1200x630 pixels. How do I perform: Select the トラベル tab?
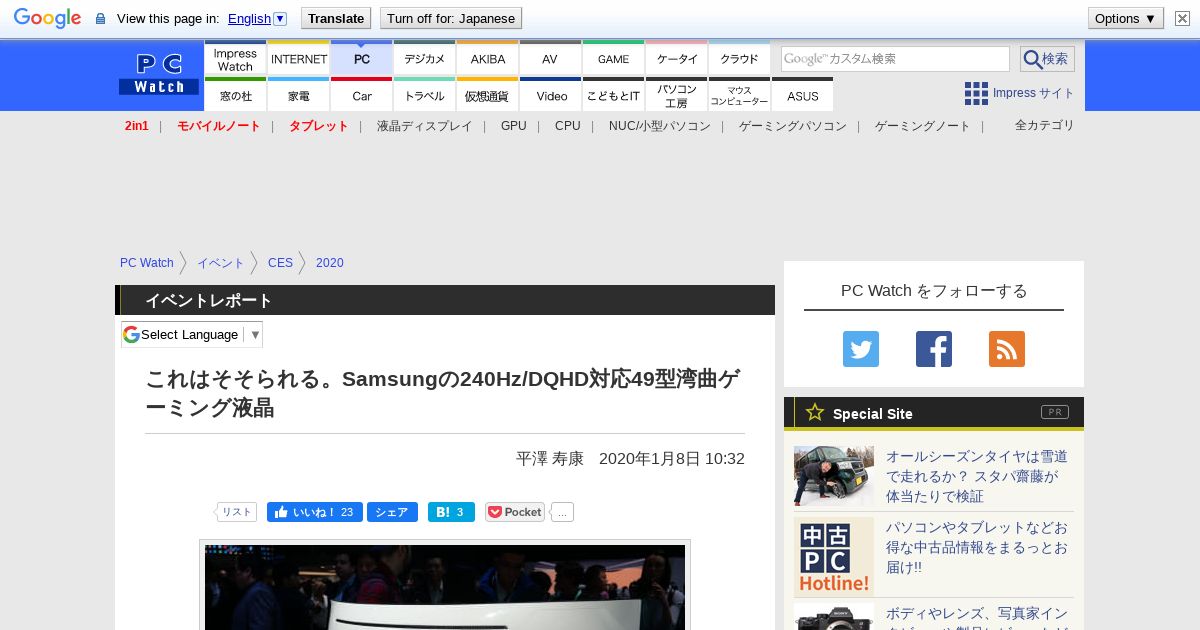[x=425, y=95]
